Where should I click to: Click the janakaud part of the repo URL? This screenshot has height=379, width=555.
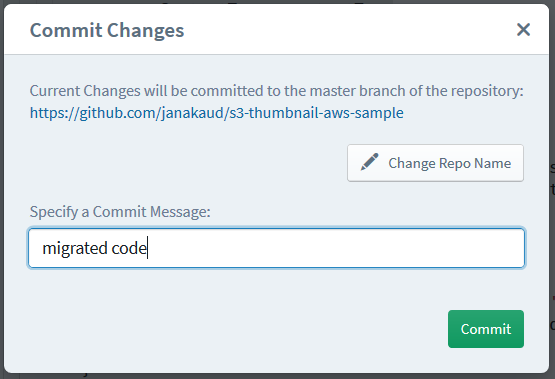193,113
